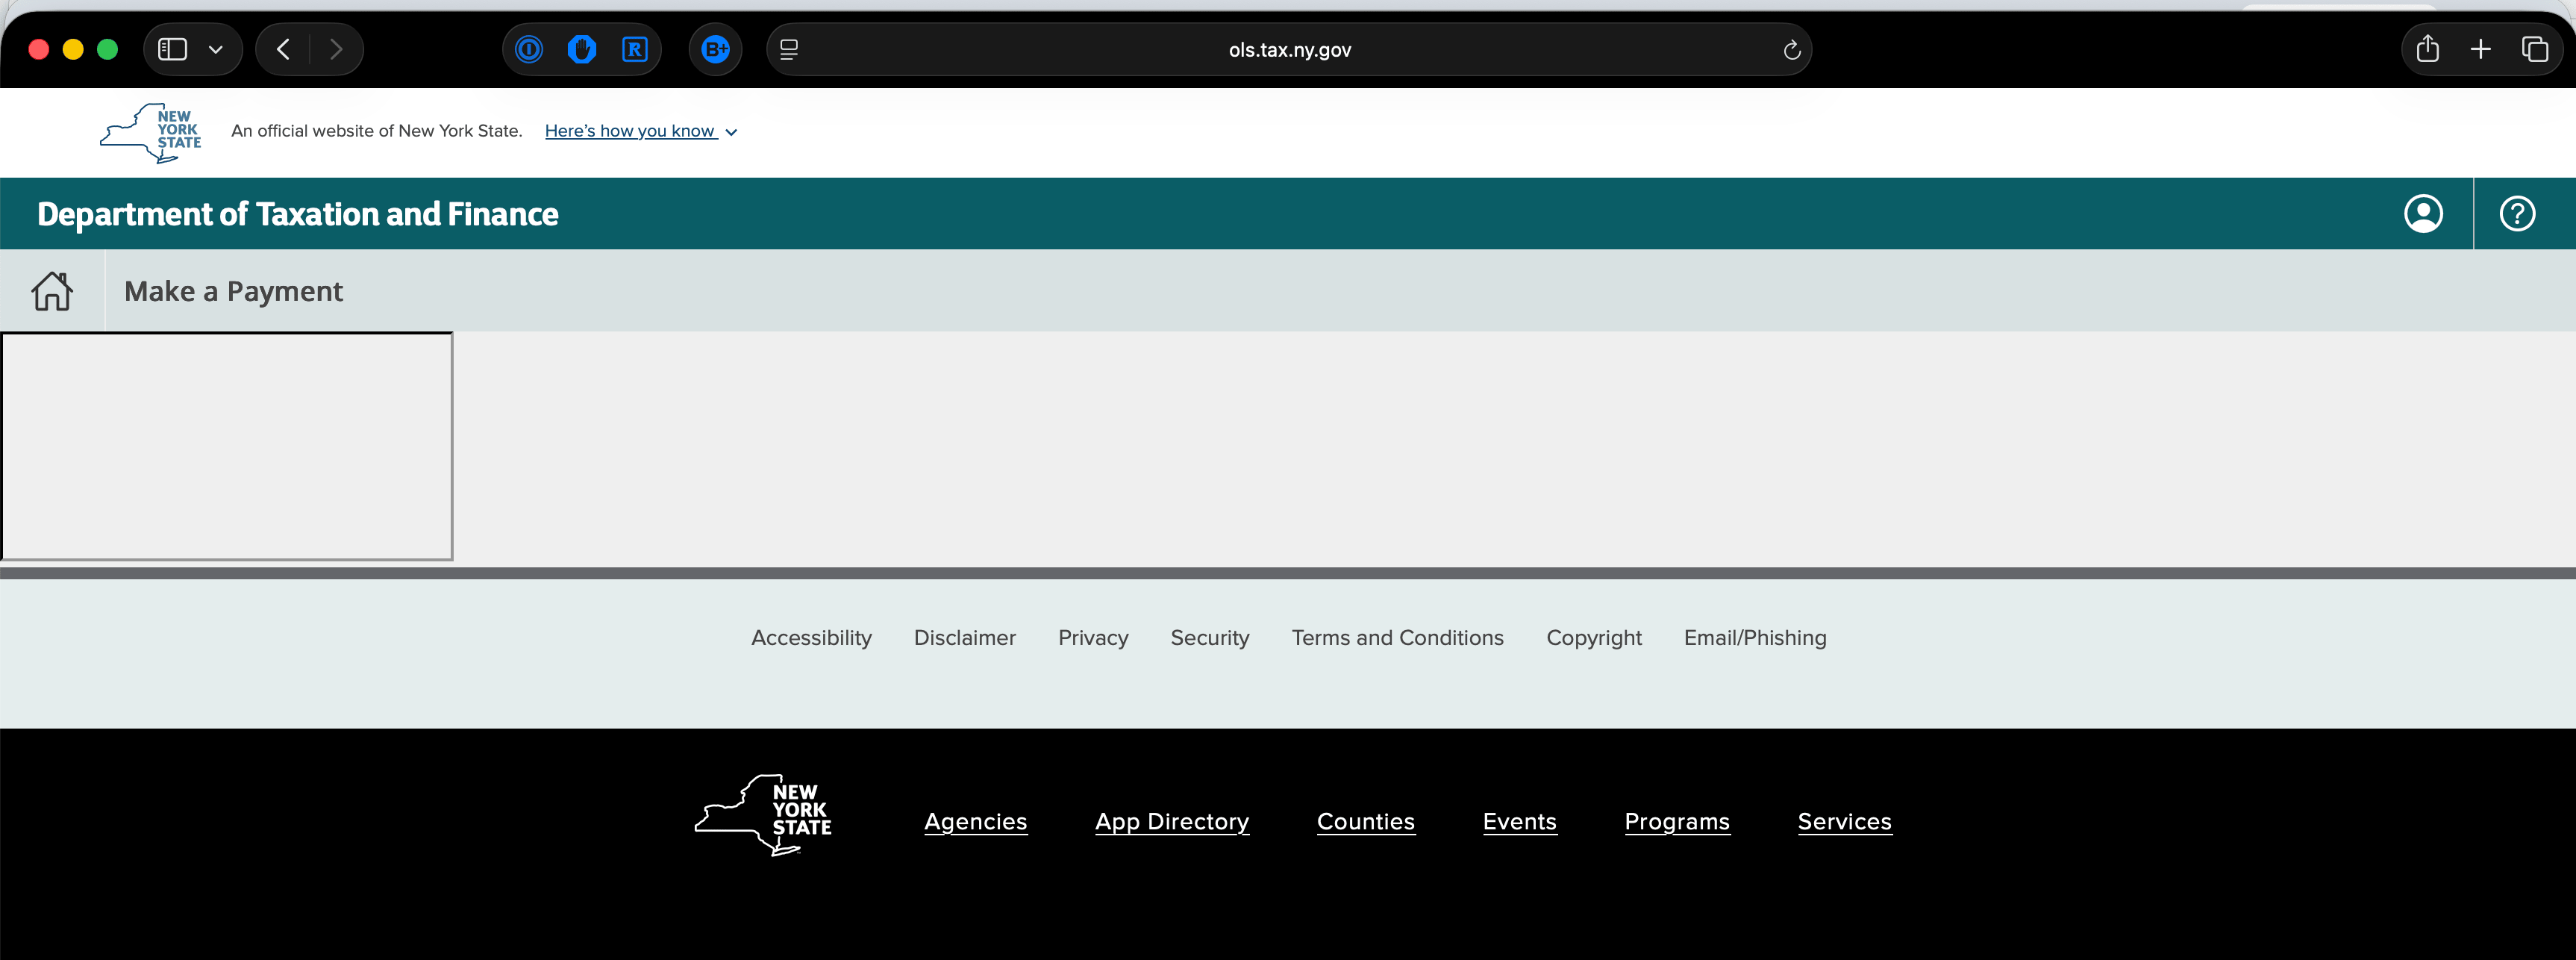Click the B+ extension icon
Viewport: 2576px width, 960px height.
[x=716, y=49]
